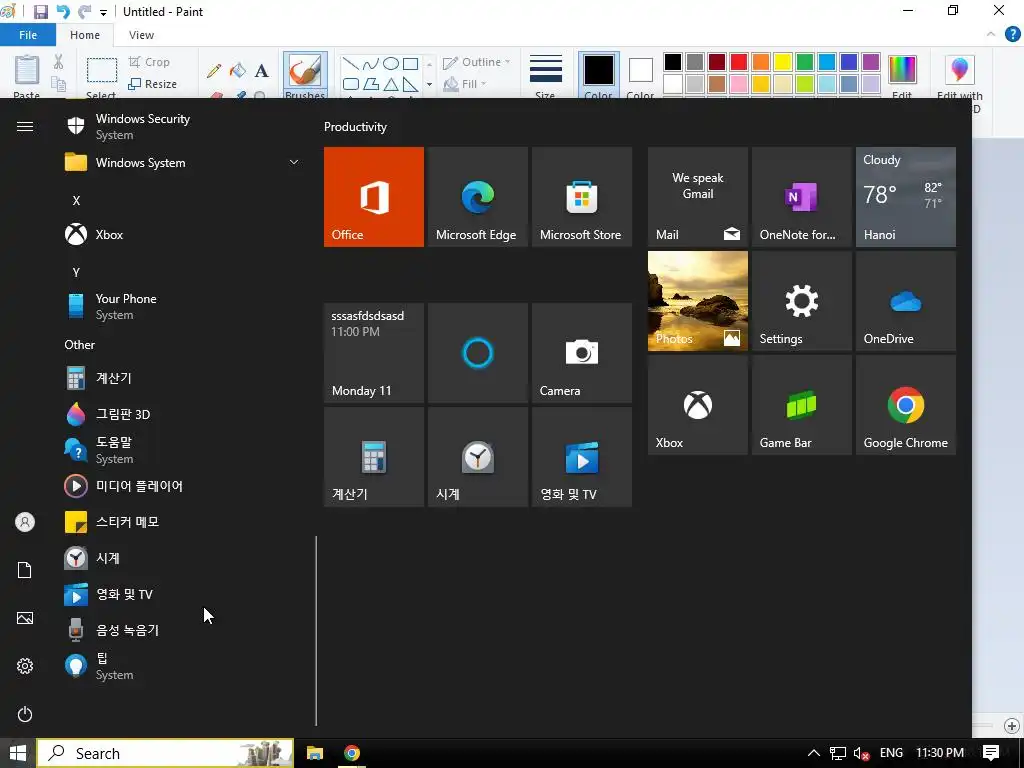This screenshot has height=768, width=1024.
Task: Open the Outline dropdown in Paint
Action: point(477,62)
